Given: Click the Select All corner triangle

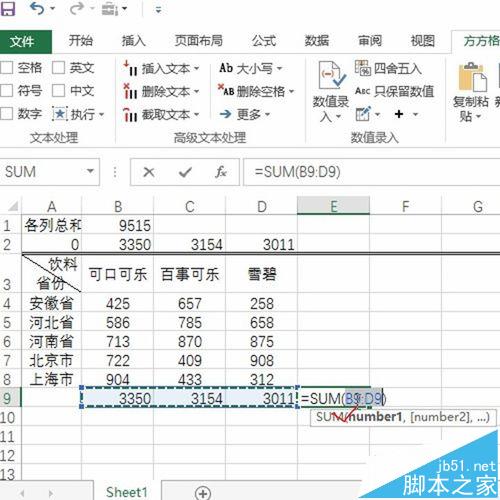Looking at the screenshot, I should [13, 207].
